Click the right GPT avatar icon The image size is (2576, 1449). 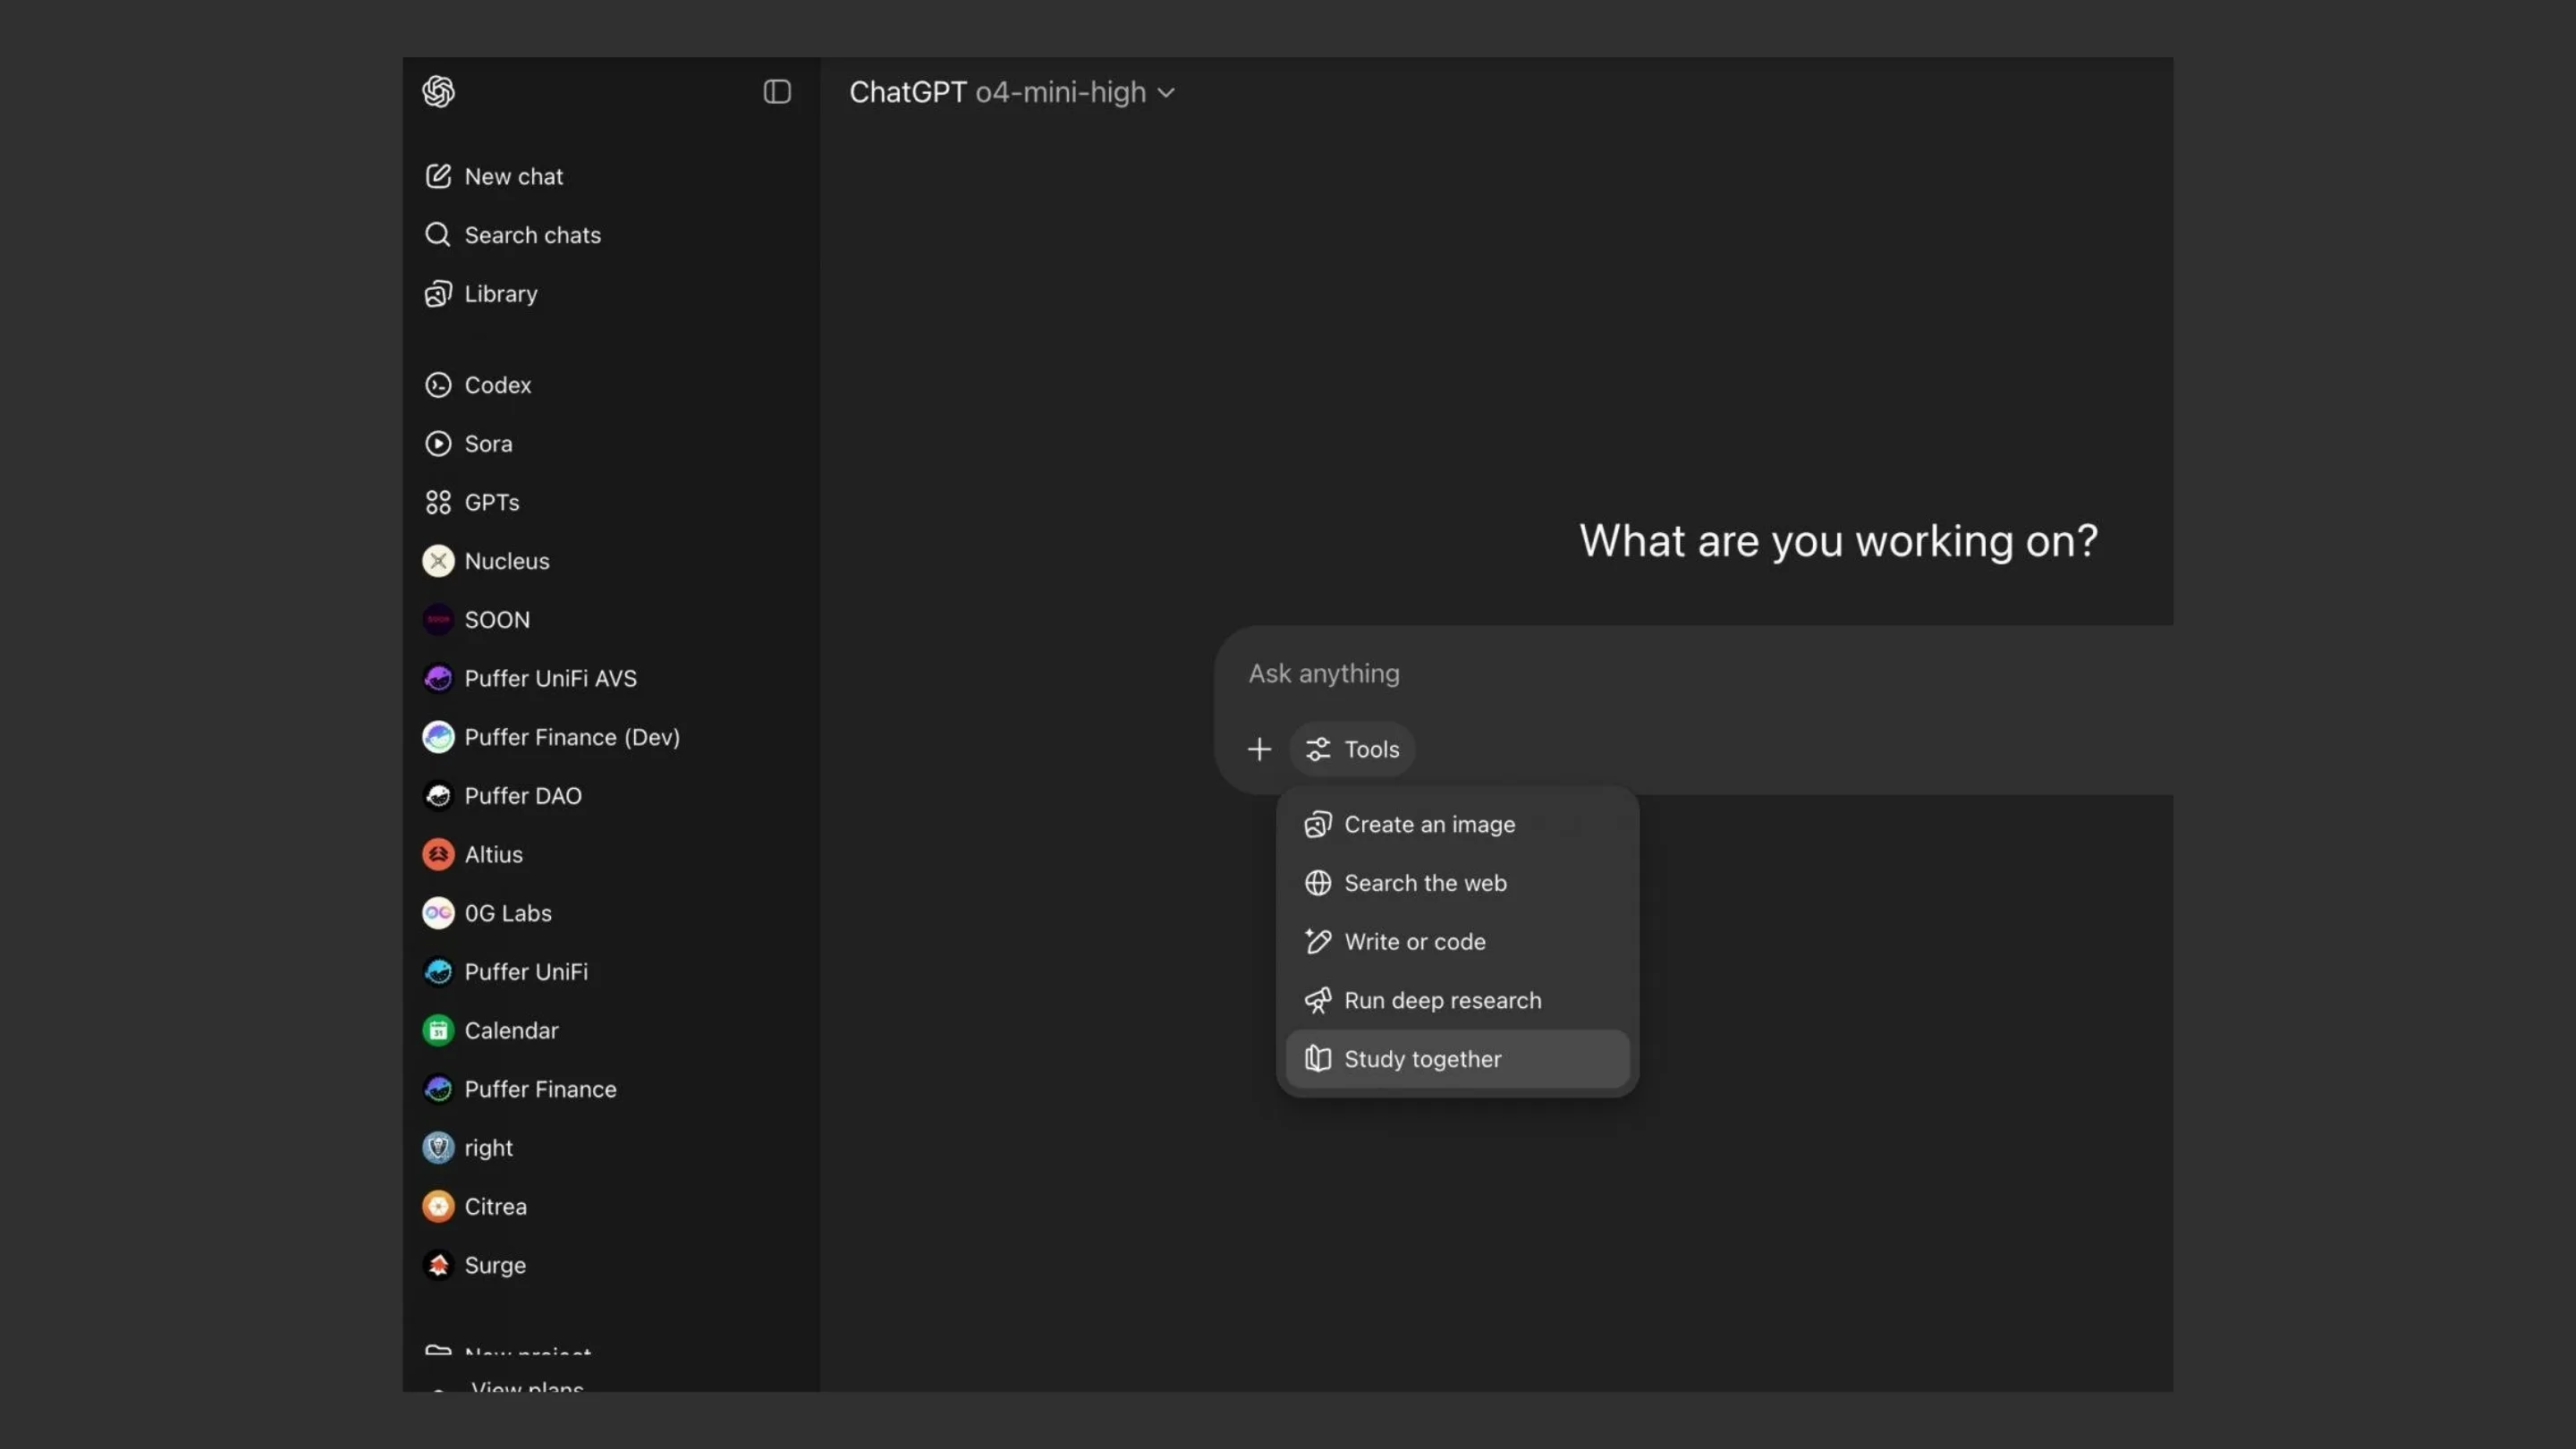click(438, 1148)
